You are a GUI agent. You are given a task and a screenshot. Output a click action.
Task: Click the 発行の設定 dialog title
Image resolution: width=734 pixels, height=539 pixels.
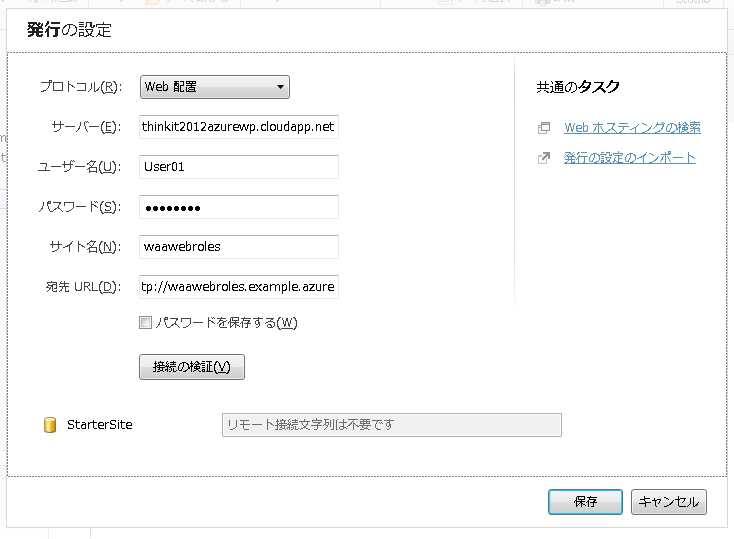tap(69, 30)
